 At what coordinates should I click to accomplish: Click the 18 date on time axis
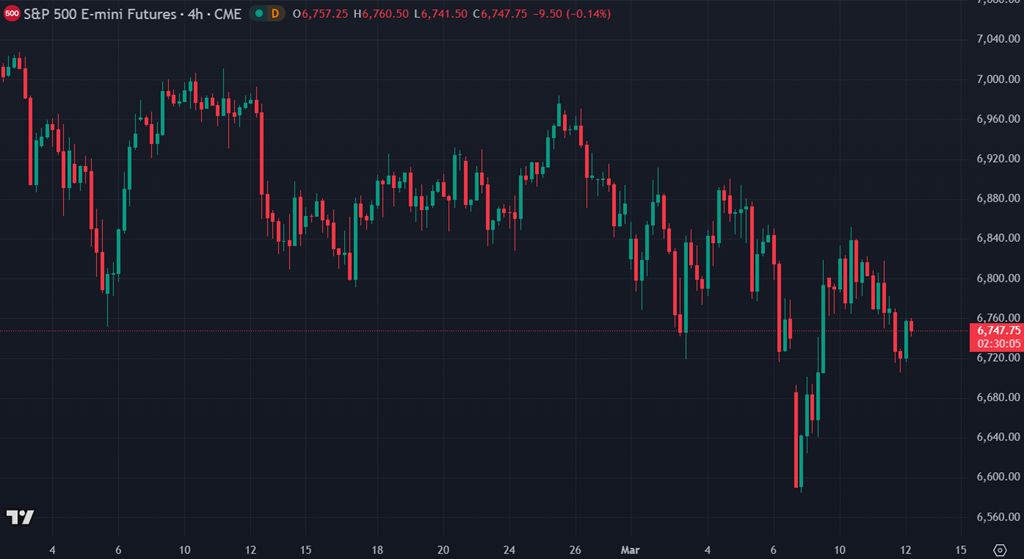pyautogui.click(x=377, y=550)
